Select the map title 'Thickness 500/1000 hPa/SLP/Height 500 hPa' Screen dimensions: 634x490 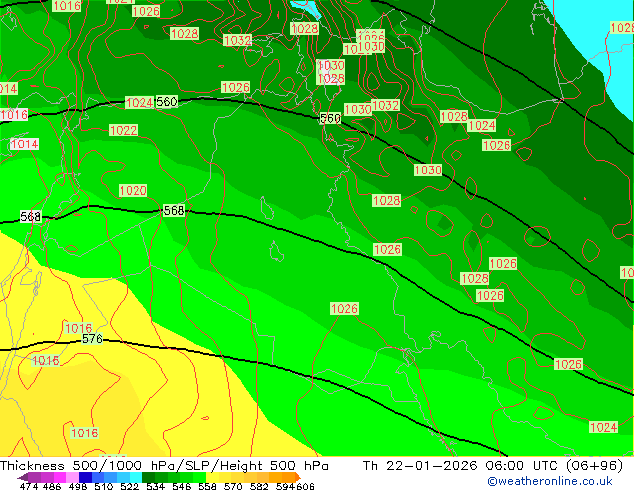(164, 466)
